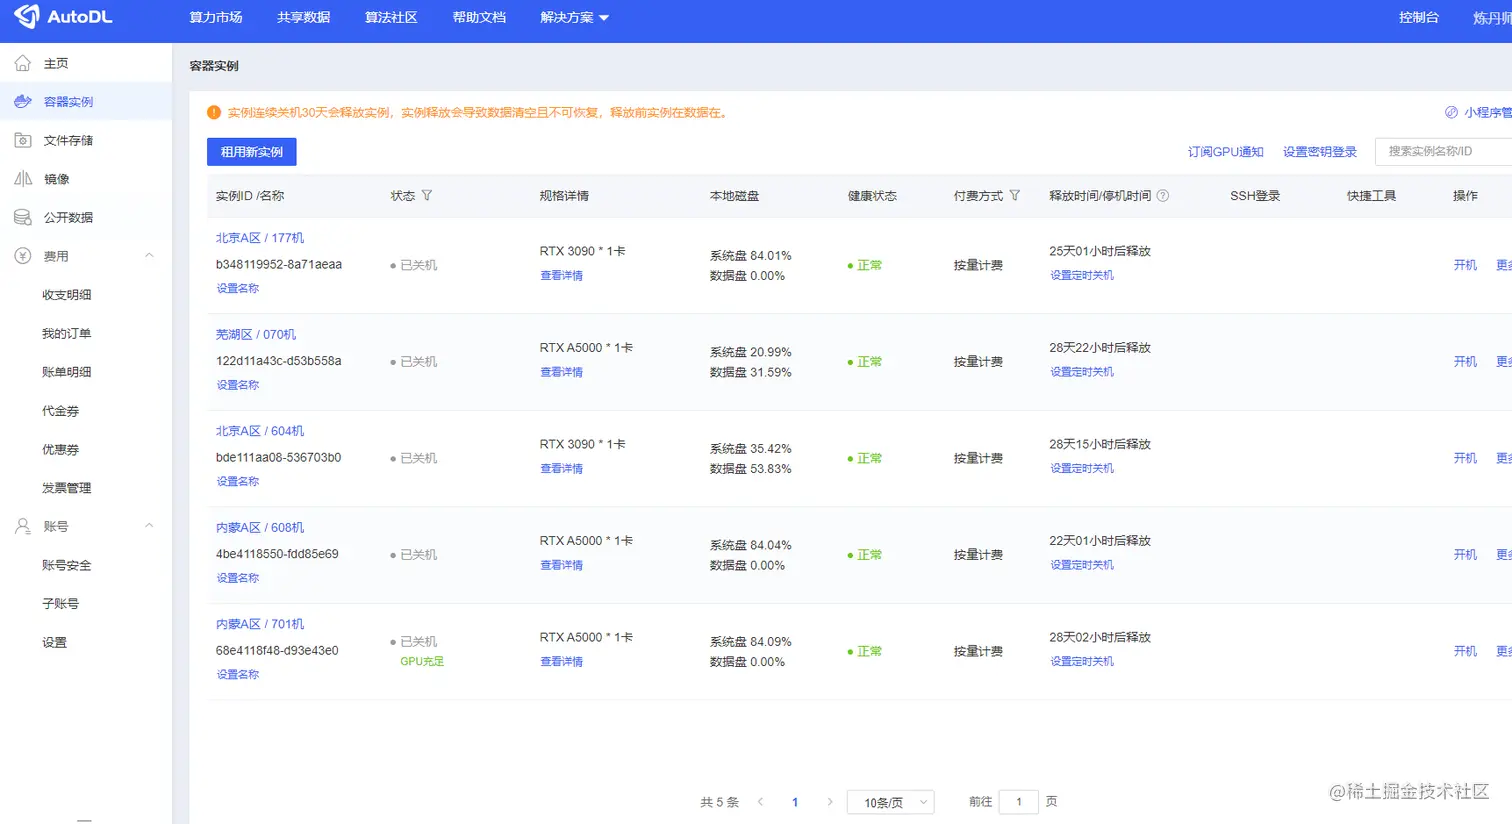Focus the 搜索实例名称/ID search field
The width and height of the screenshot is (1512, 824).
tap(1444, 151)
